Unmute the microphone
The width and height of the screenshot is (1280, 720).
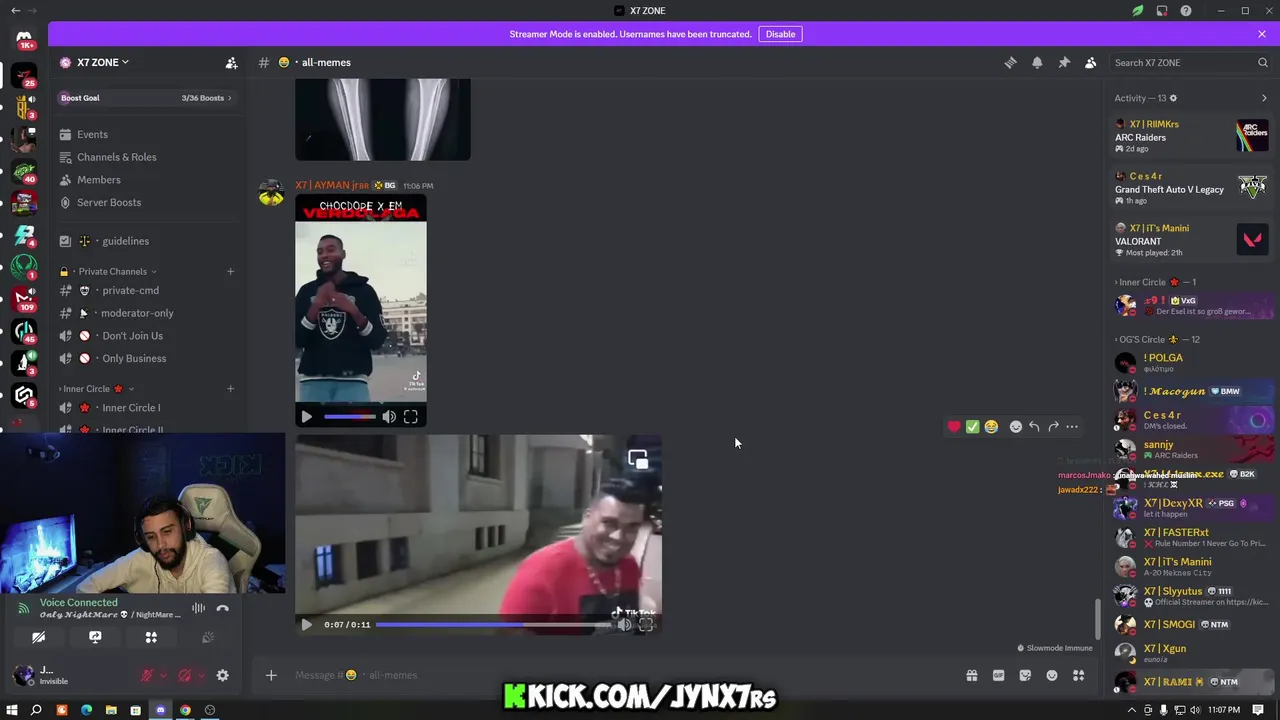(147, 676)
